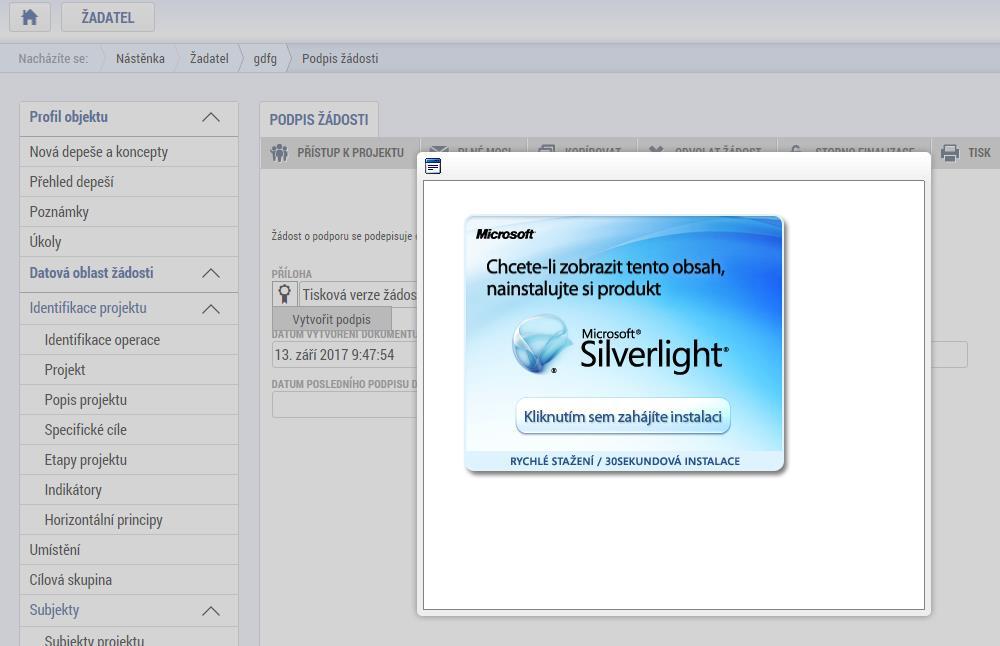
Task: Collapse the Subjekty section chevron
Action: tap(210, 611)
